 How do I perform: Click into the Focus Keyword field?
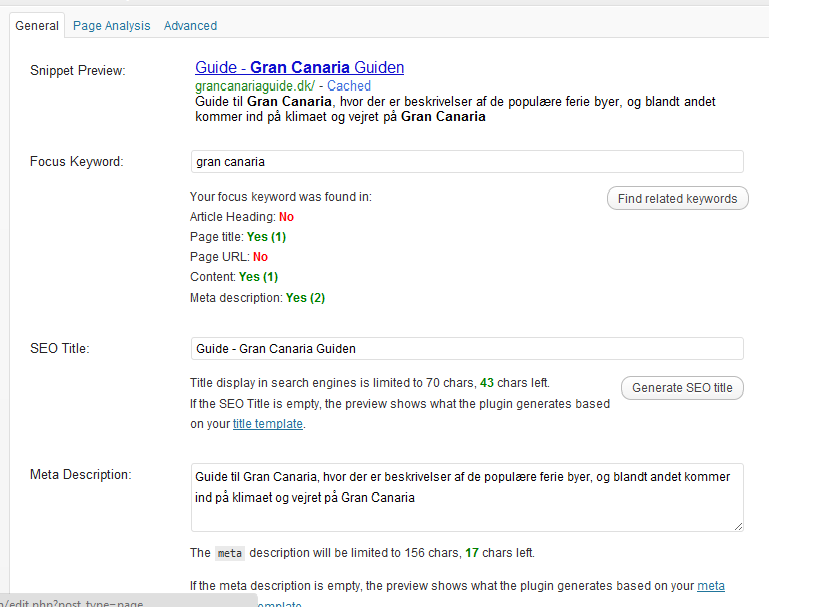[467, 162]
